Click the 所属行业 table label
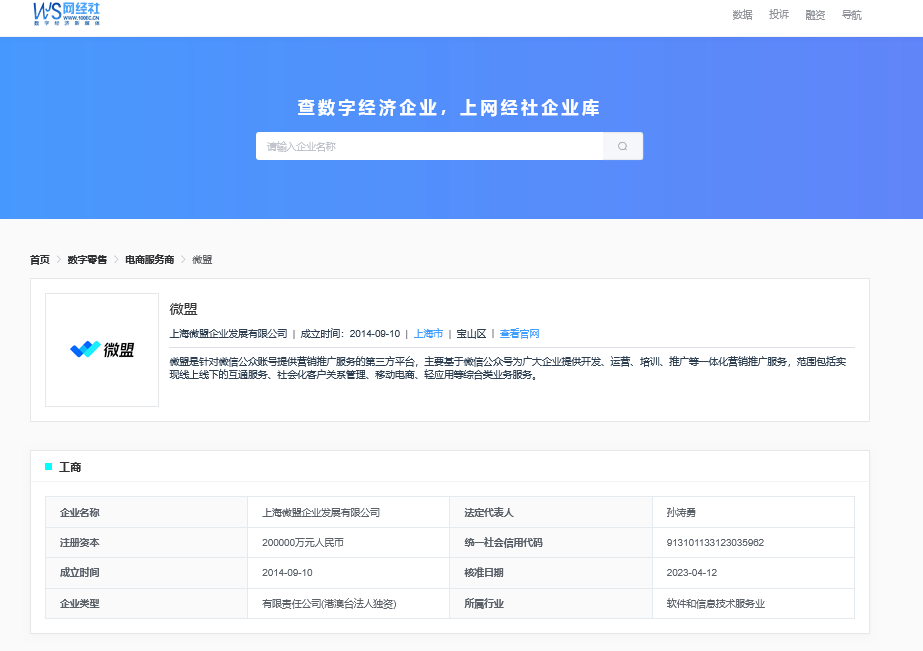Image resolution: width=923 pixels, height=651 pixels. 484,604
